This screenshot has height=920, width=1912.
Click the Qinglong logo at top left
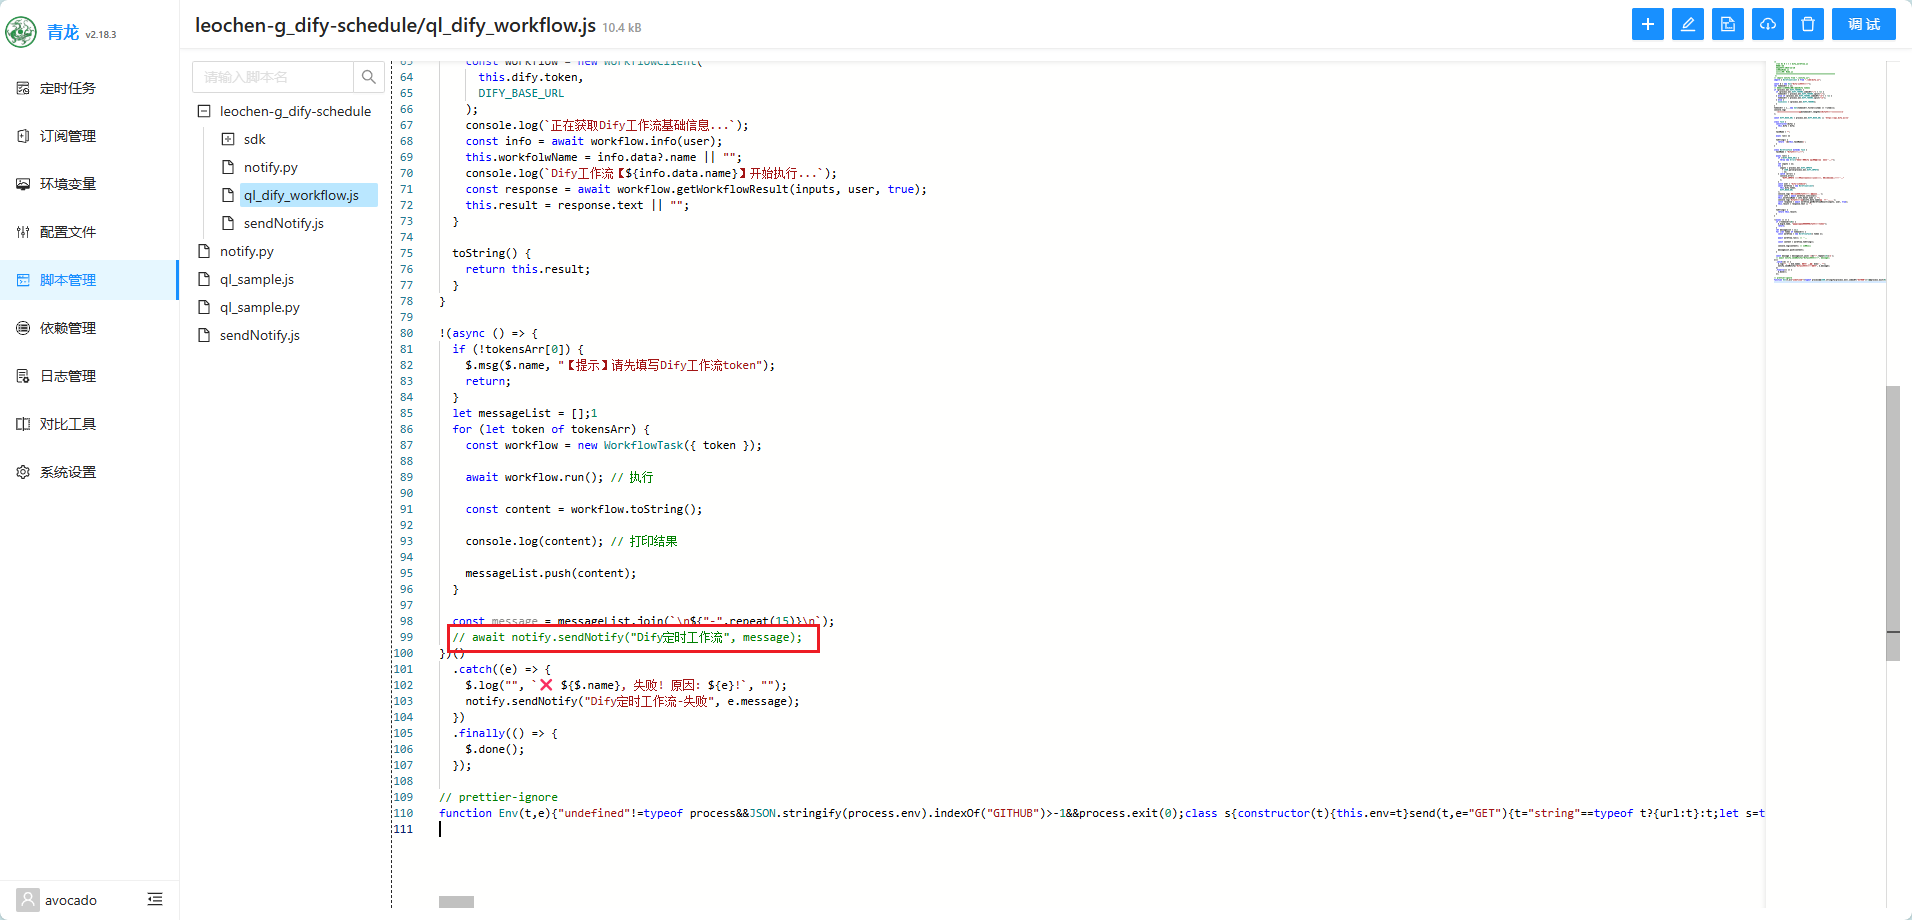pos(21,32)
